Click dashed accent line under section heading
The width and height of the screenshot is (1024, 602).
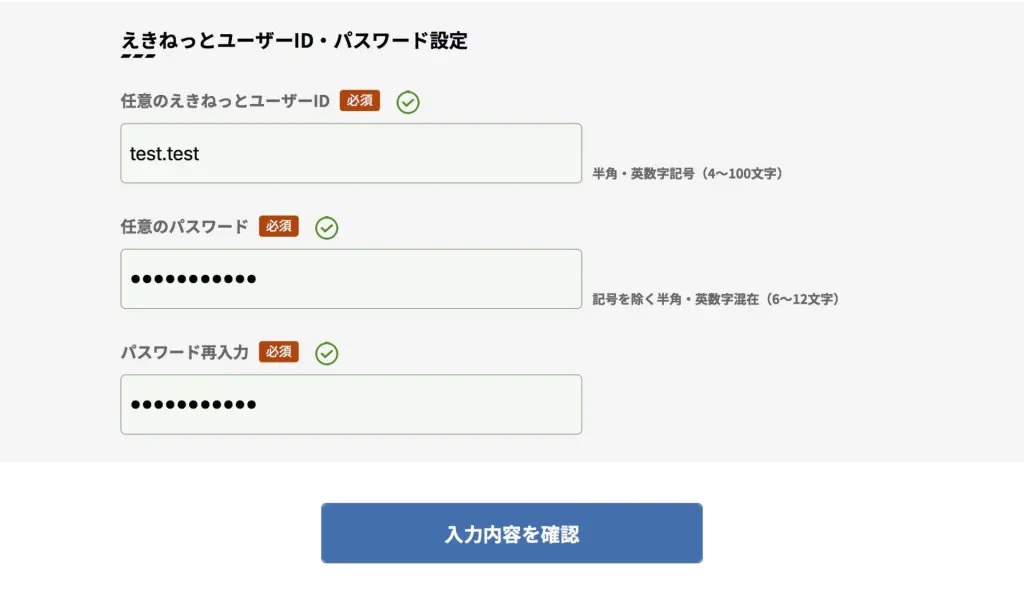138,56
